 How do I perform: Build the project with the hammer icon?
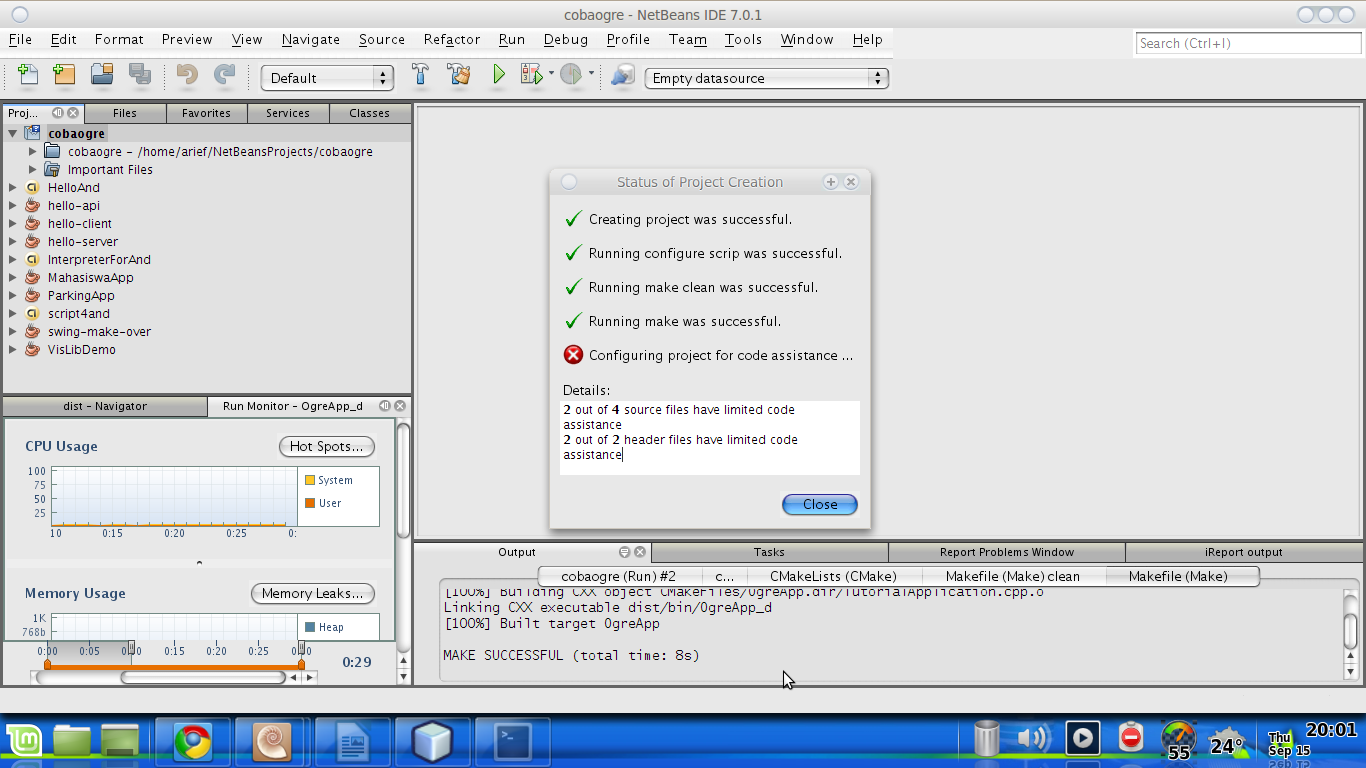point(421,75)
